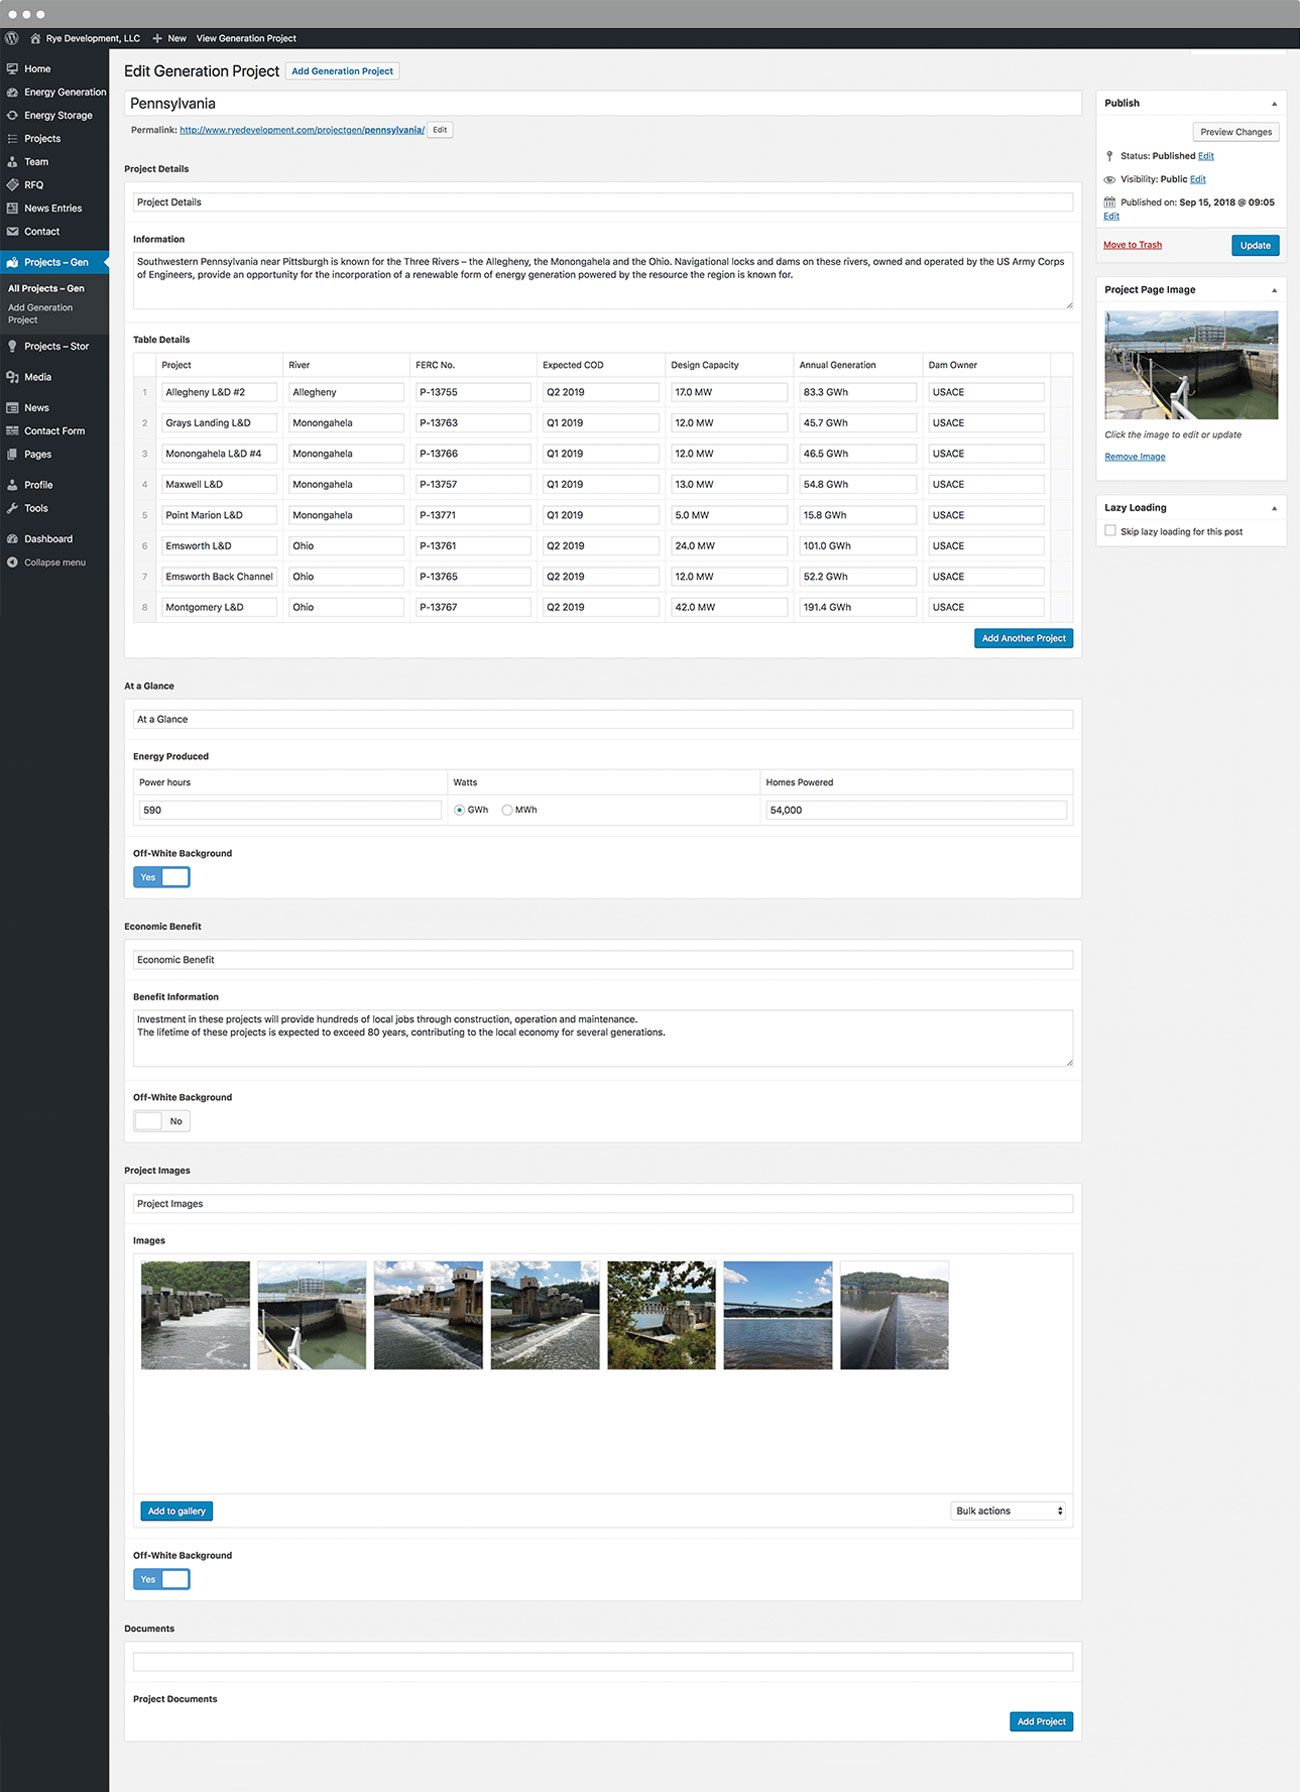Click the Team sidebar icon
The height and width of the screenshot is (1792, 1300).
pyautogui.click(x=12, y=162)
